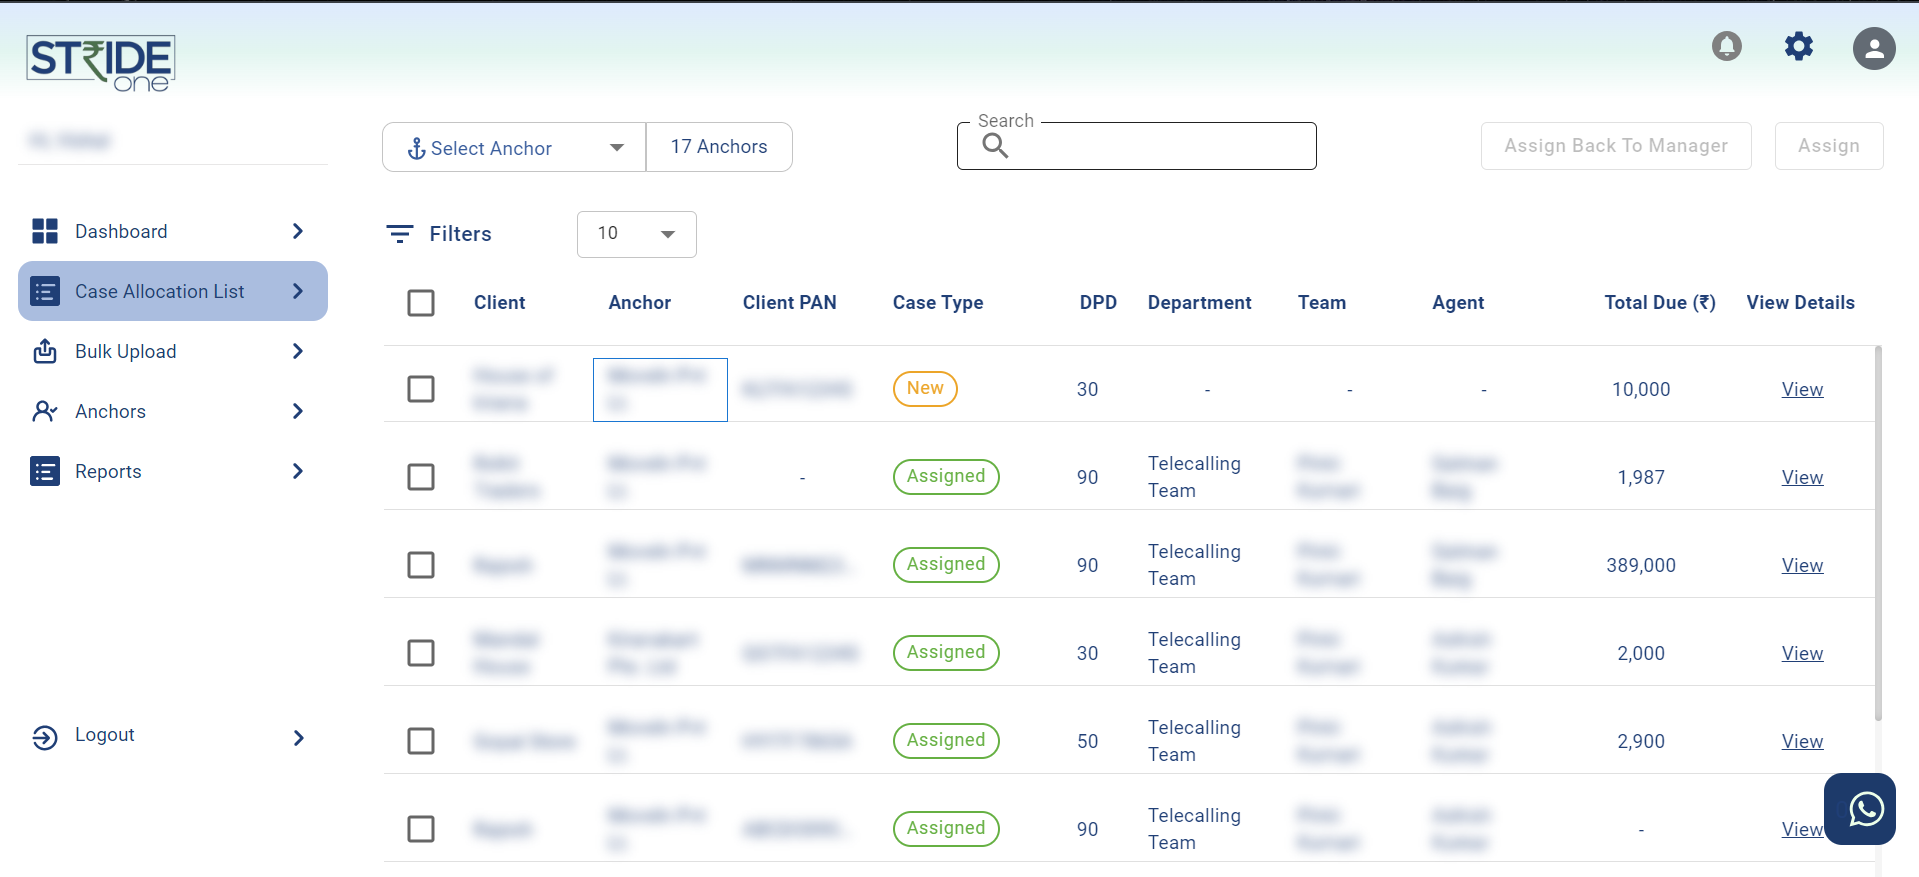Click the Anchors person icon
Screen dimensions: 1919x877
[45, 411]
